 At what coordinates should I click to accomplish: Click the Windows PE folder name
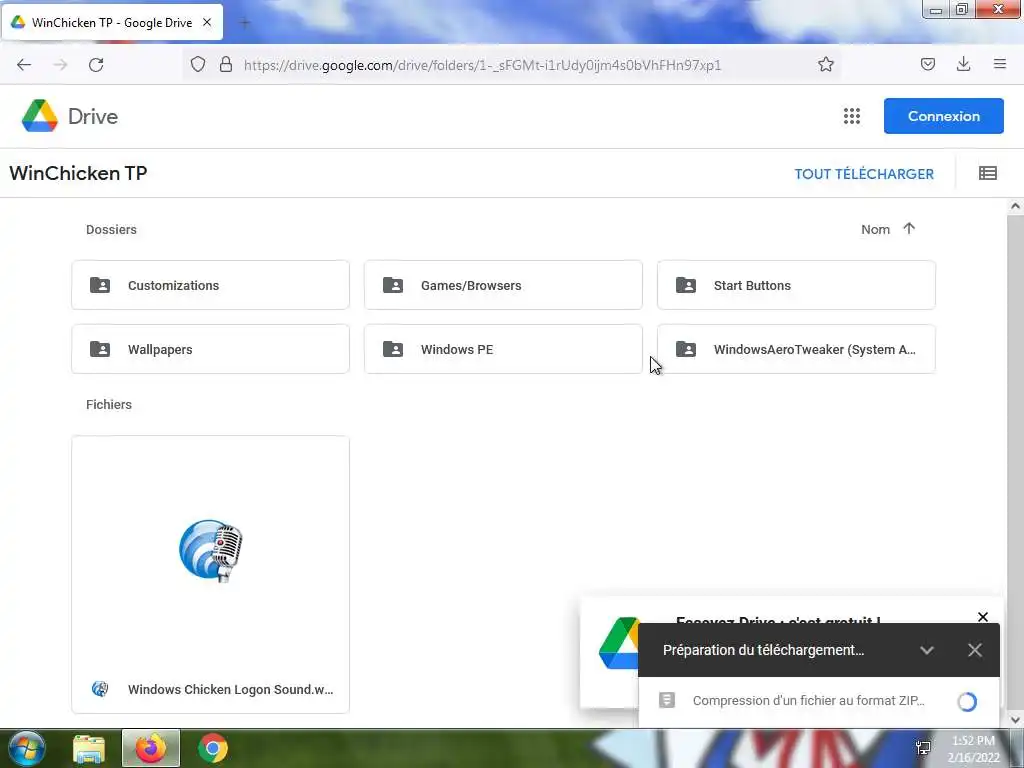point(457,349)
